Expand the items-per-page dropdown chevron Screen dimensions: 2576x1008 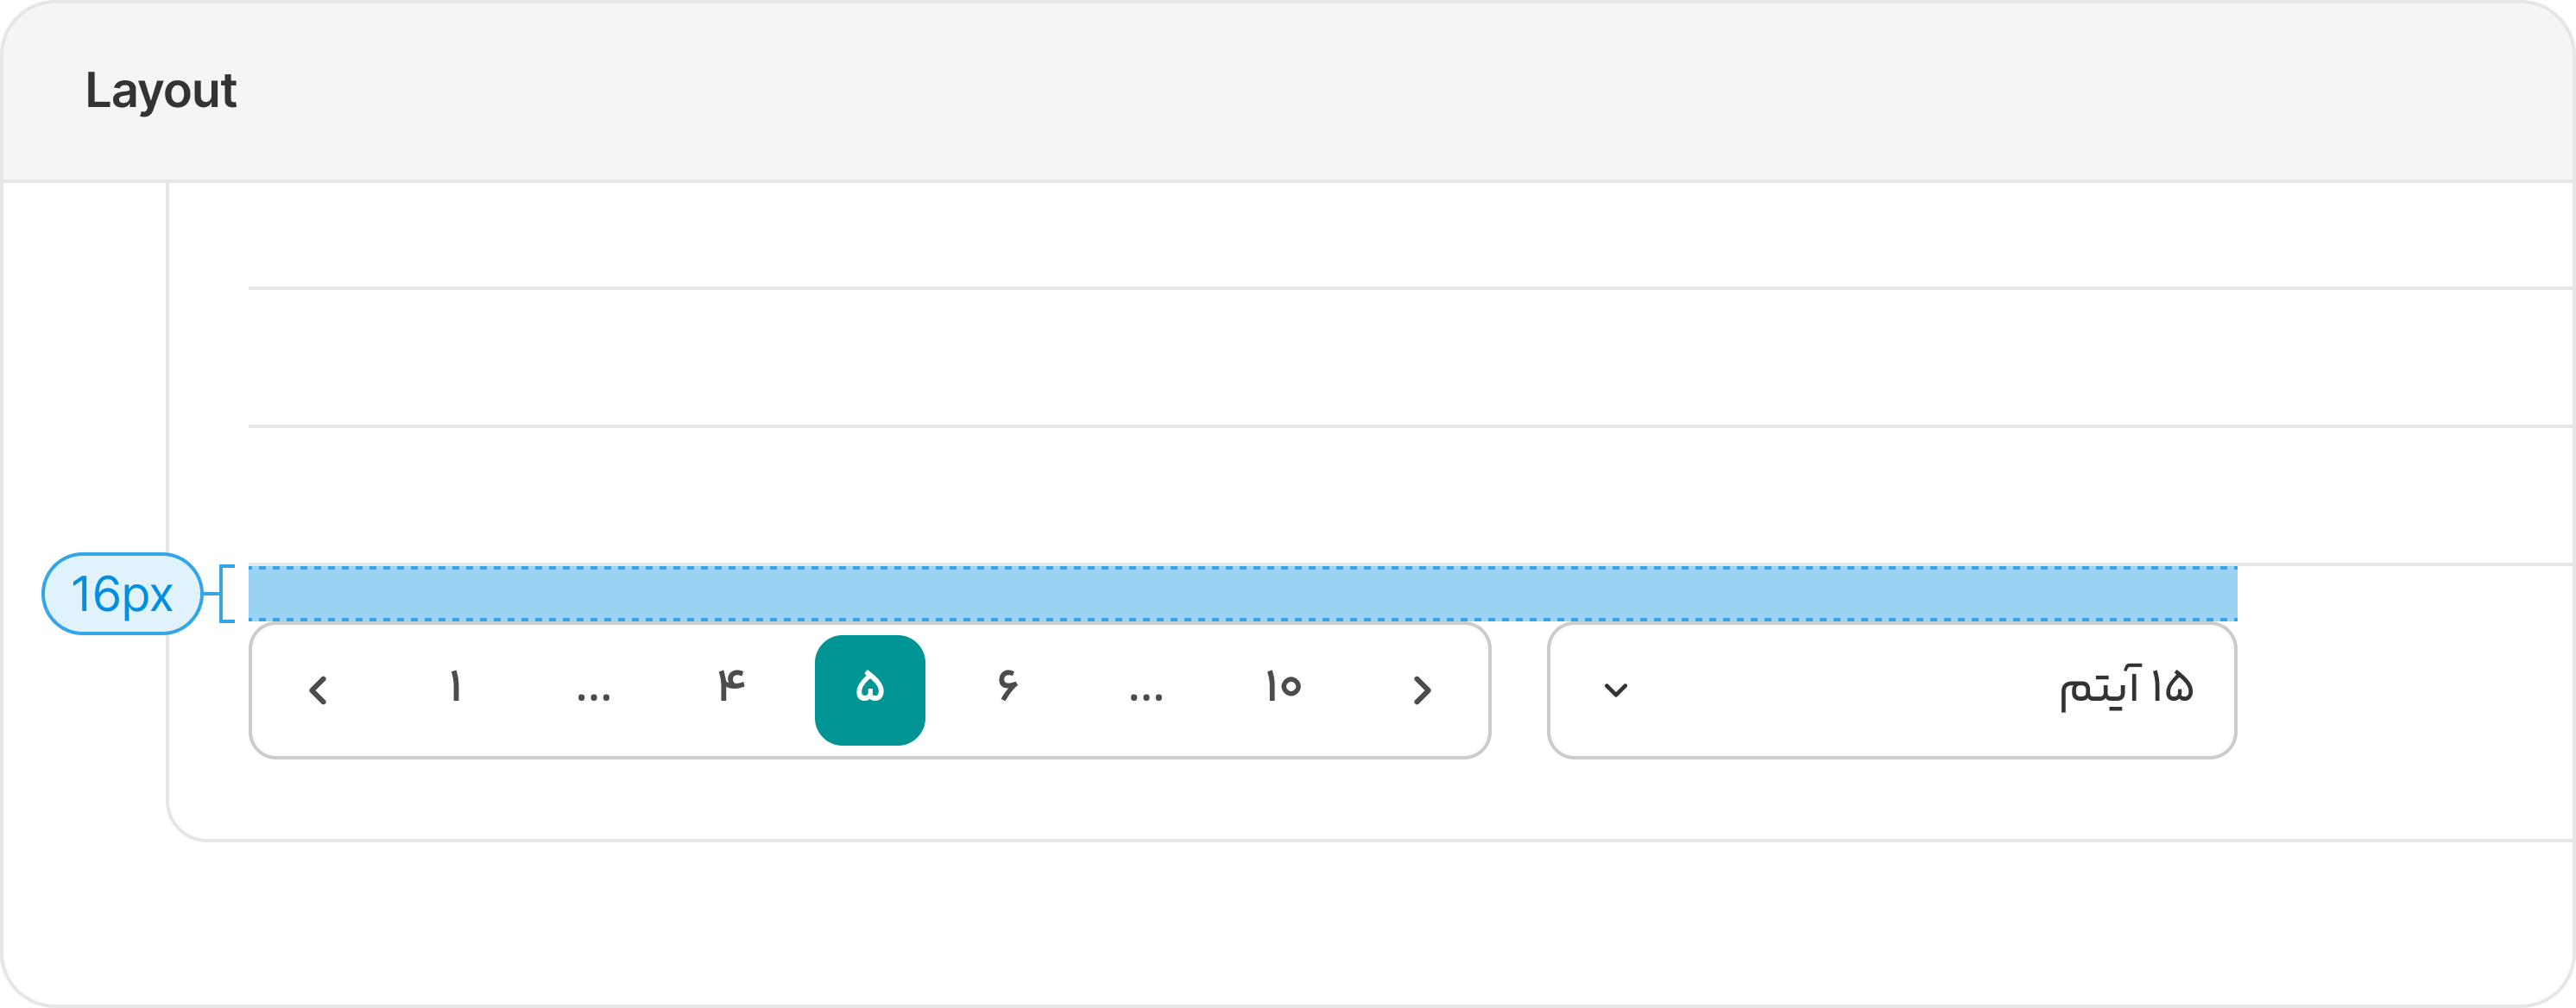pyautogui.click(x=1616, y=690)
